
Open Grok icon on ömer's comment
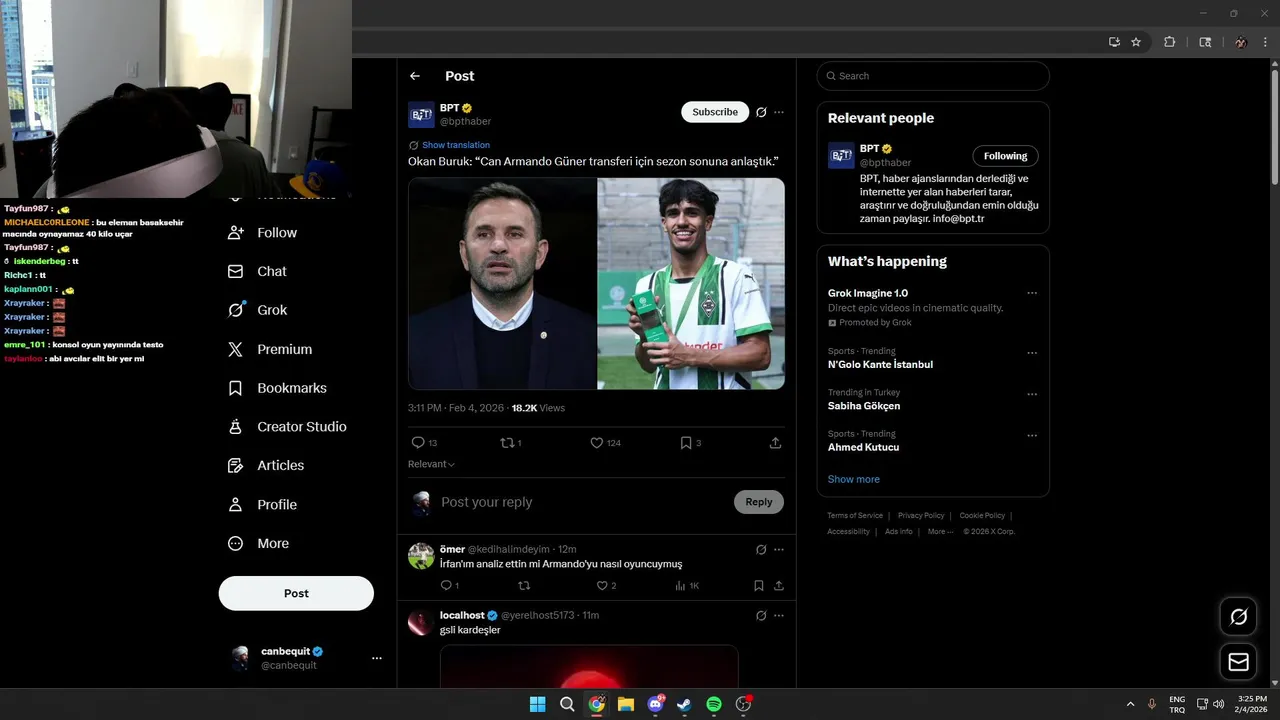[x=761, y=549]
